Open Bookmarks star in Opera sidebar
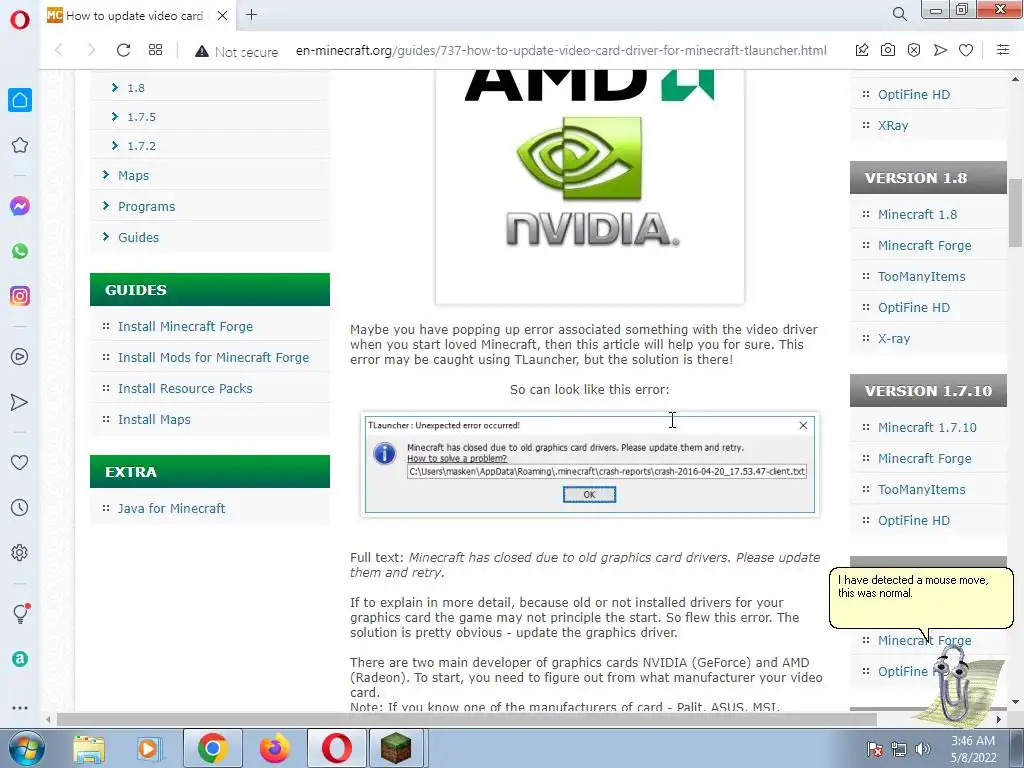This screenshot has height=768, width=1024. pyautogui.click(x=20, y=145)
